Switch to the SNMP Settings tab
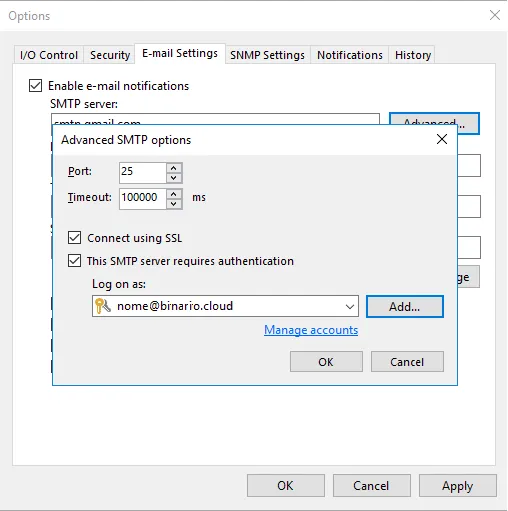Image resolution: width=508 pixels, height=511 pixels. [x=267, y=55]
